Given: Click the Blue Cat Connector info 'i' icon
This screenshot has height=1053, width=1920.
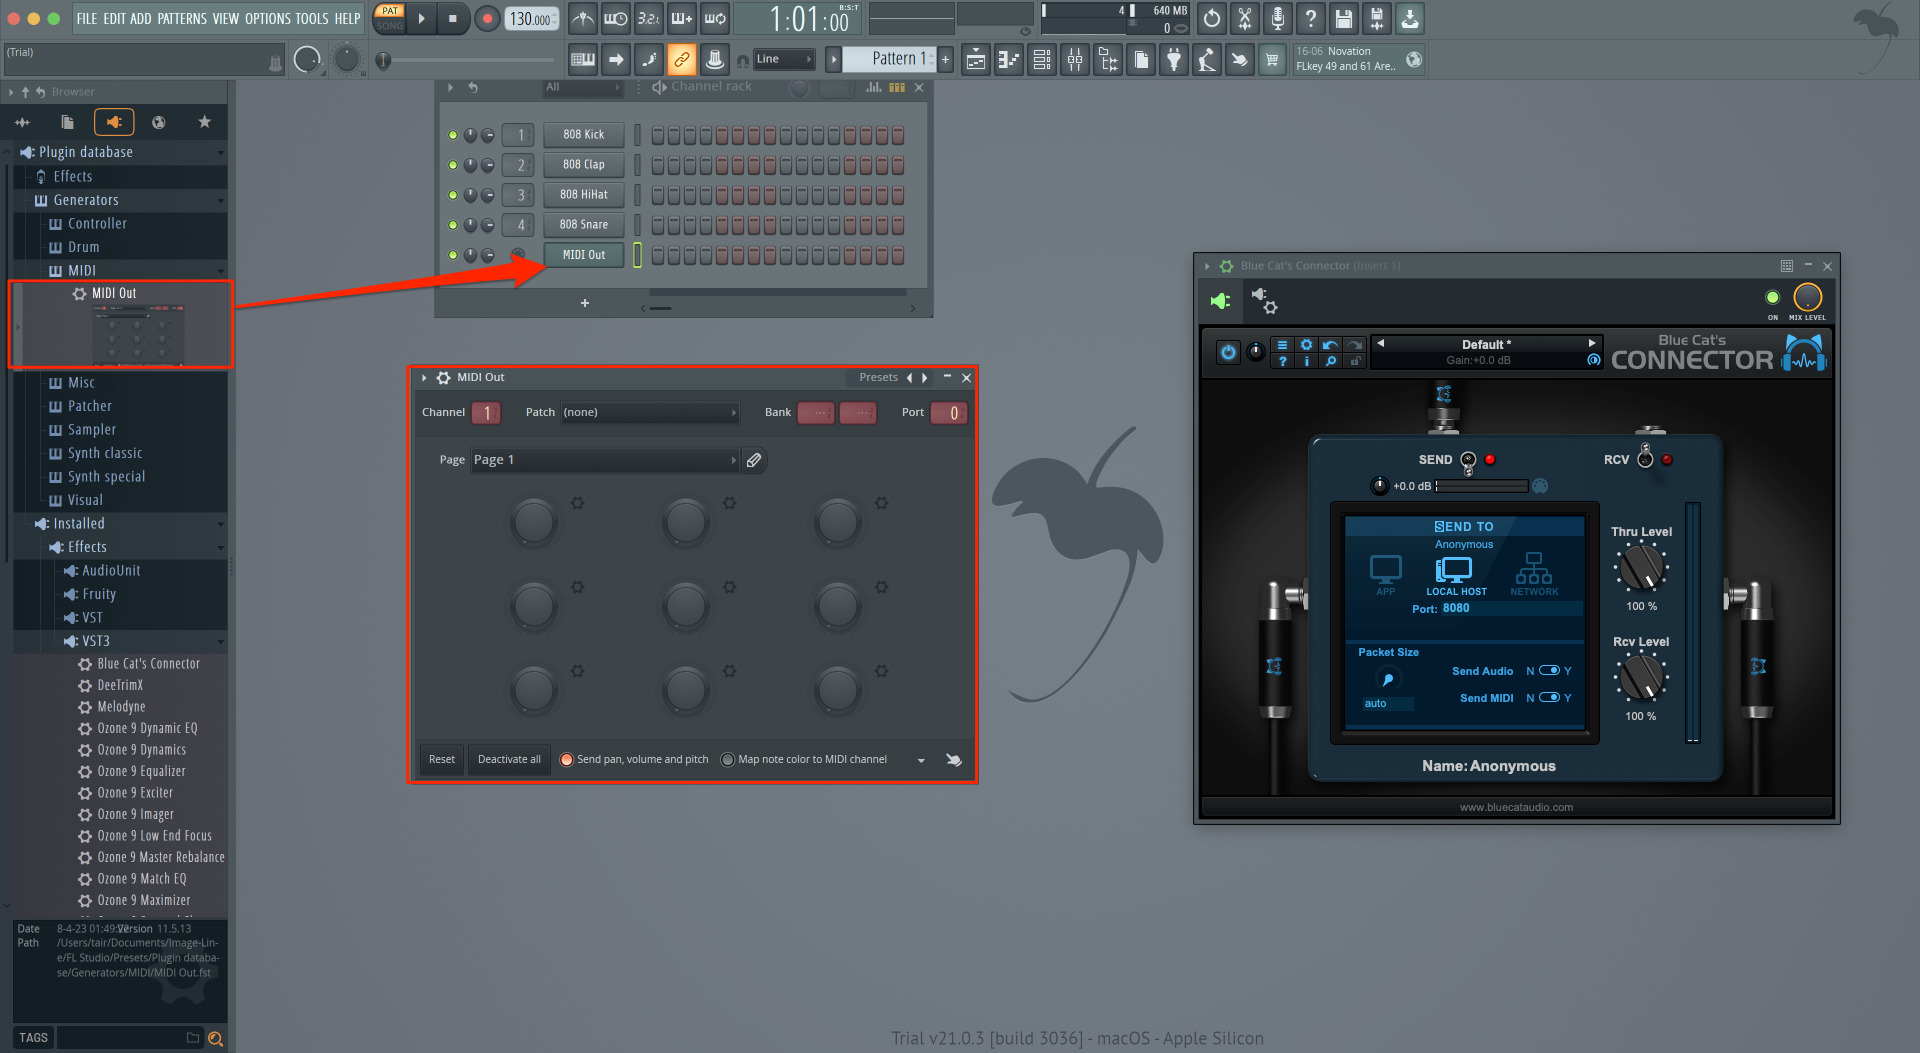Looking at the screenshot, I should pos(1306,361).
